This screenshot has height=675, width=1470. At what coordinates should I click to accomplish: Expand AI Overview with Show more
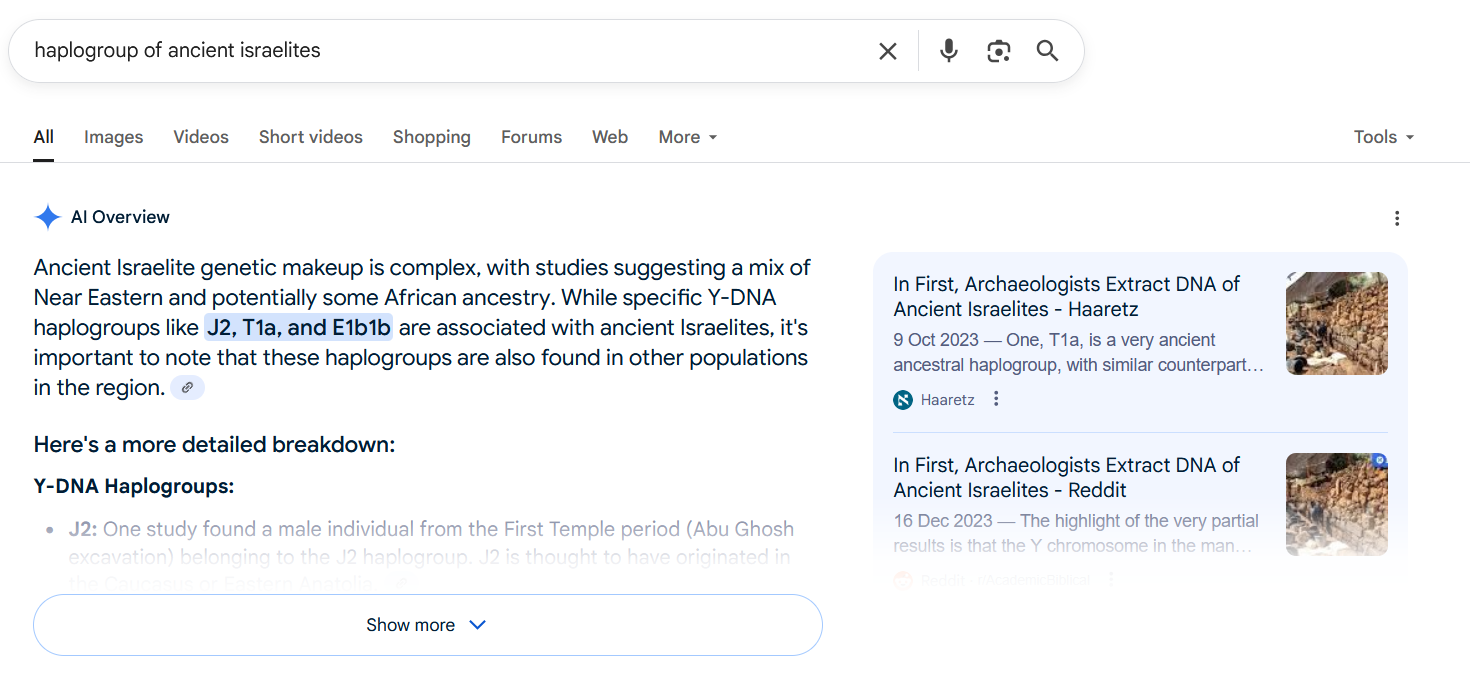428,625
